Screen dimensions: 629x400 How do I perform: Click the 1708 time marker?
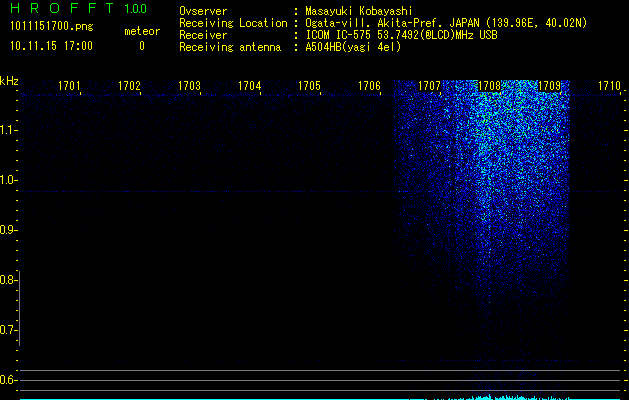489,86
